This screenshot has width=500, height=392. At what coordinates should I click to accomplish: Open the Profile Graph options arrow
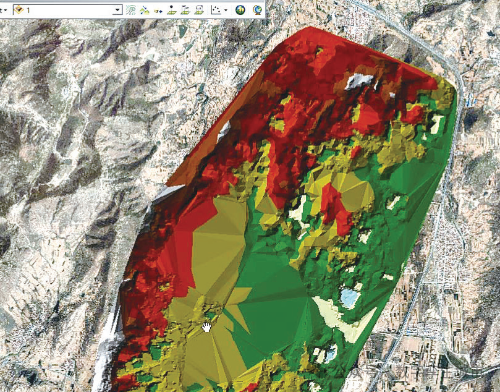[226, 10]
